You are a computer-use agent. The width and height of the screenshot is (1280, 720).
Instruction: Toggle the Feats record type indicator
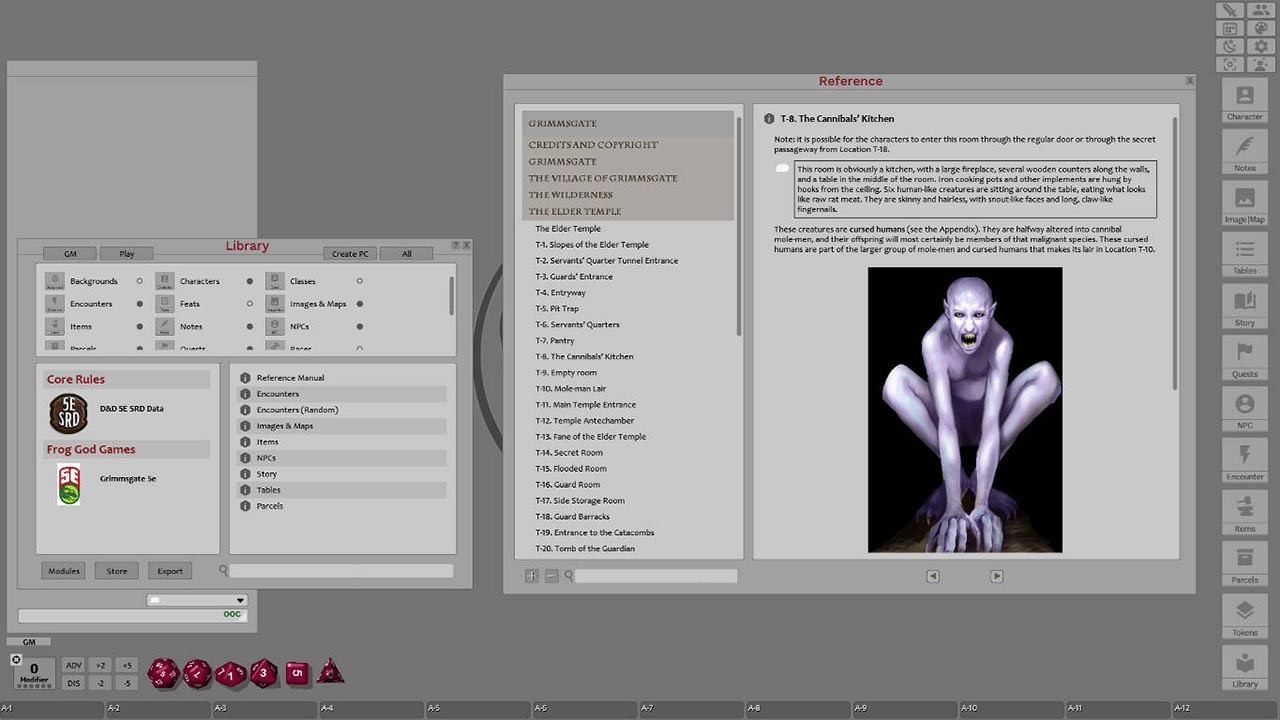point(249,303)
